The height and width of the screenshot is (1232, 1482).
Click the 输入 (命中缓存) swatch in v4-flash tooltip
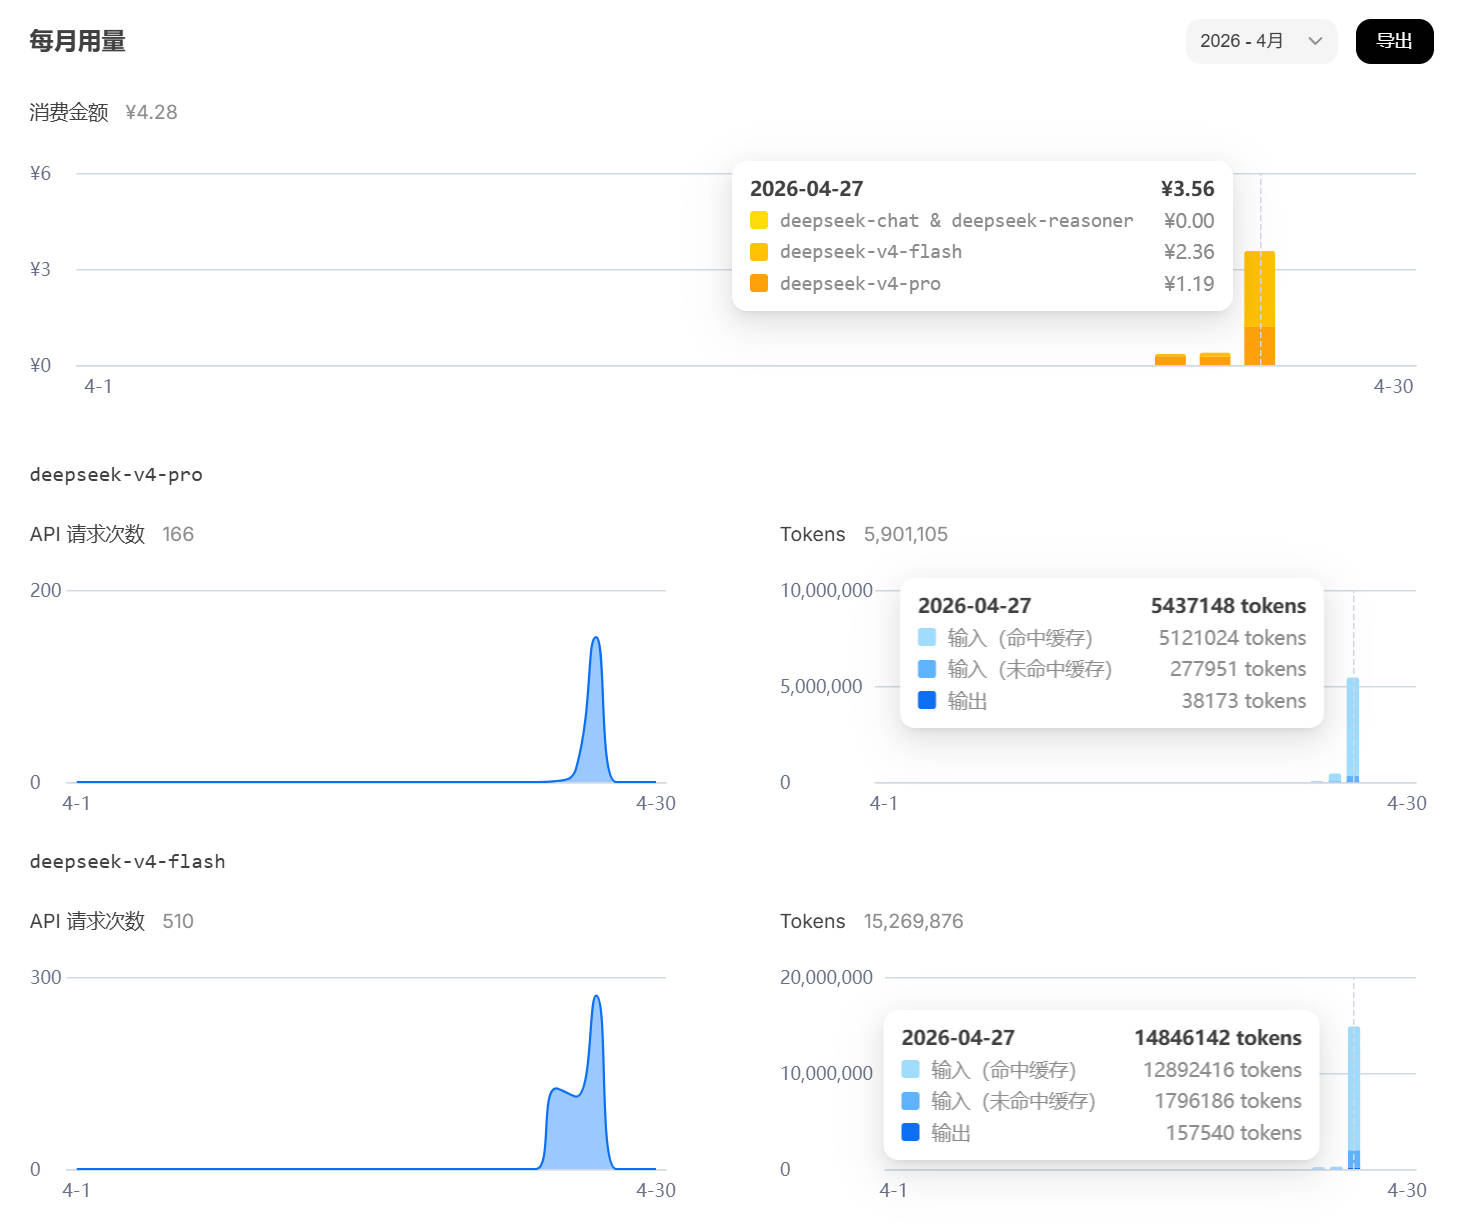pyautogui.click(x=911, y=1070)
